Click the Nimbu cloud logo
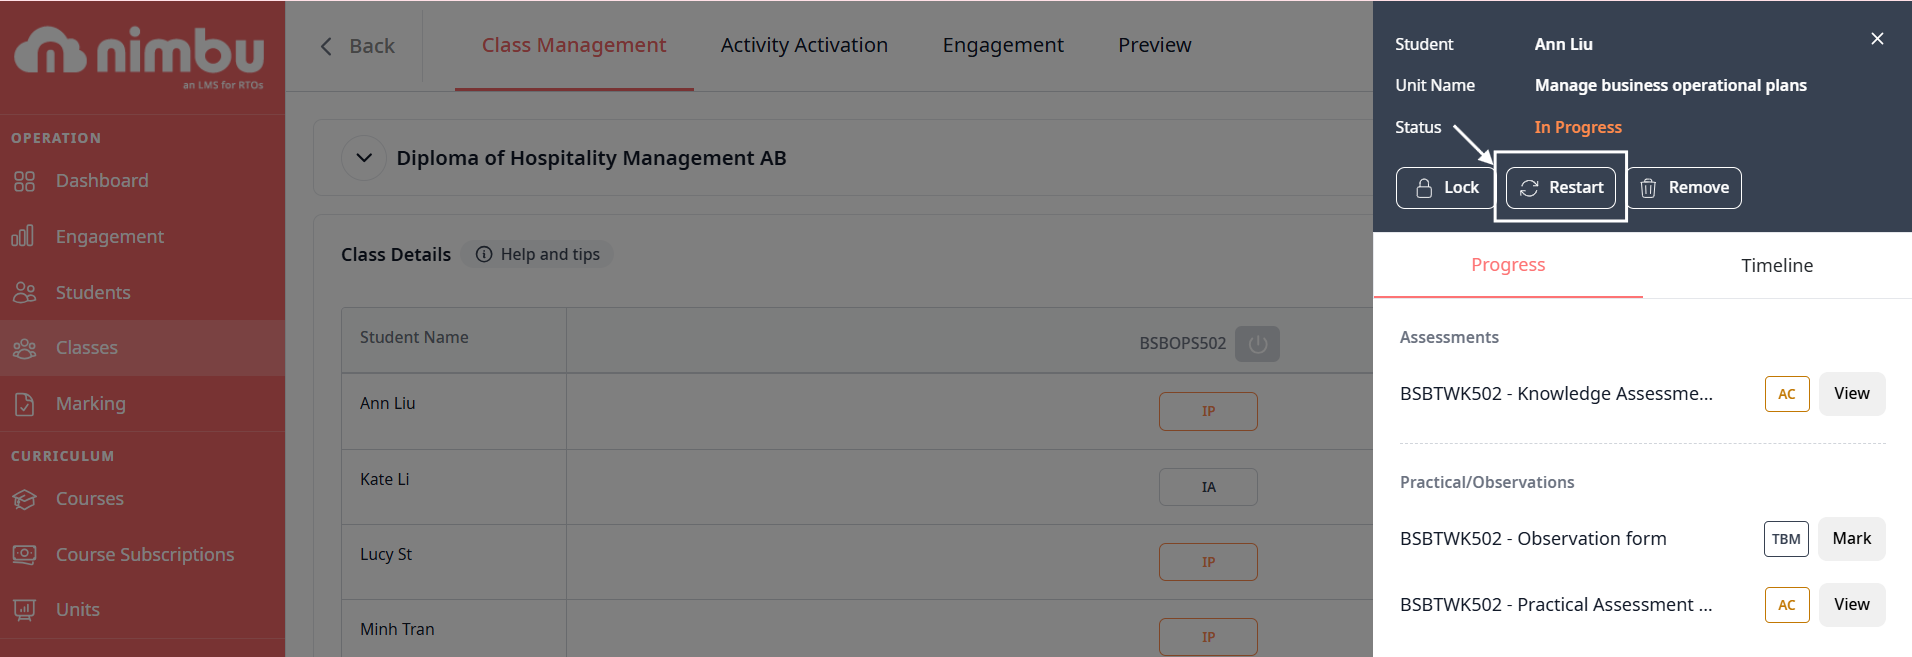 tap(50, 51)
